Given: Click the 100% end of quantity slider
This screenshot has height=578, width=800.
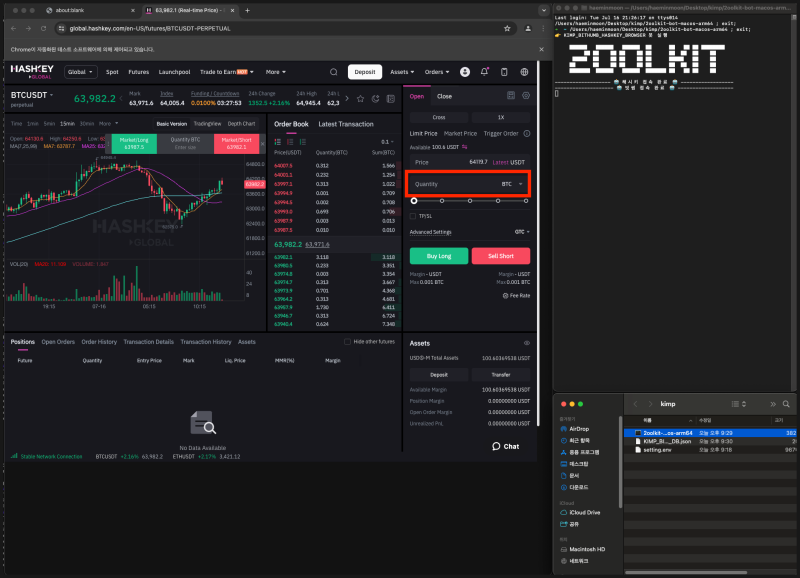Looking at the screenshot, I should (526, 201).
